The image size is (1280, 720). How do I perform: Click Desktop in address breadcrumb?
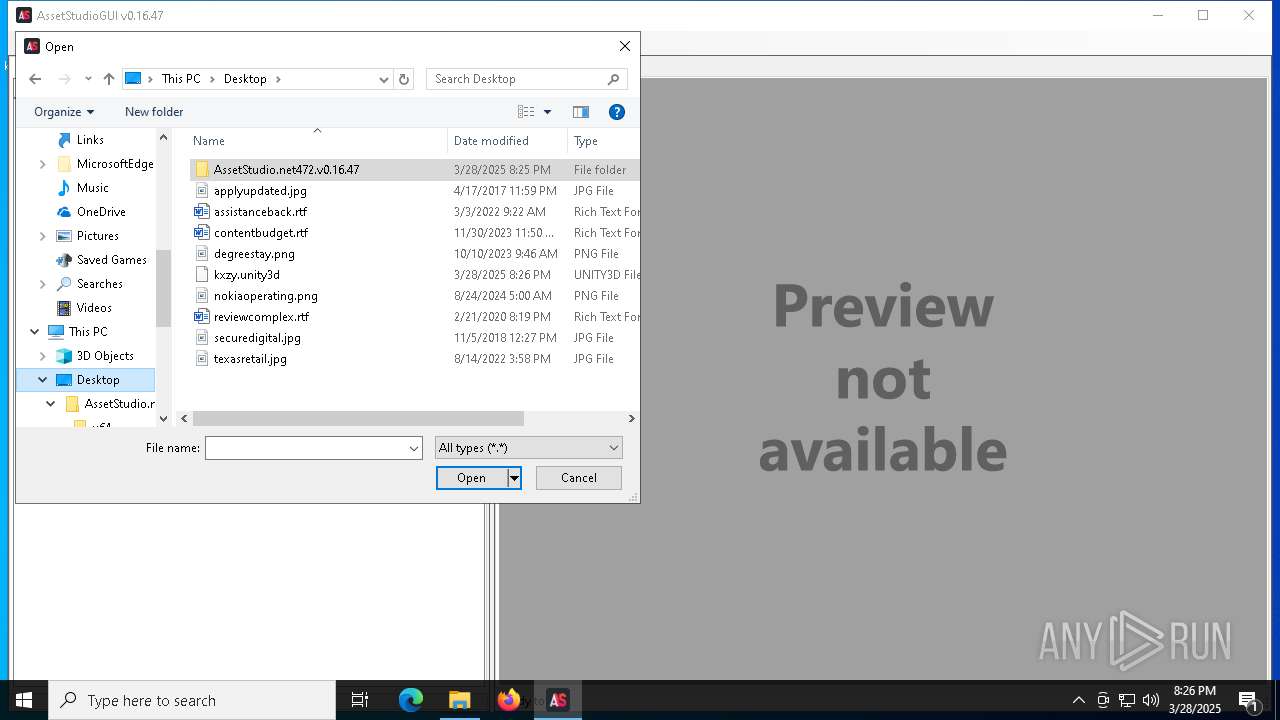point(245,79)
